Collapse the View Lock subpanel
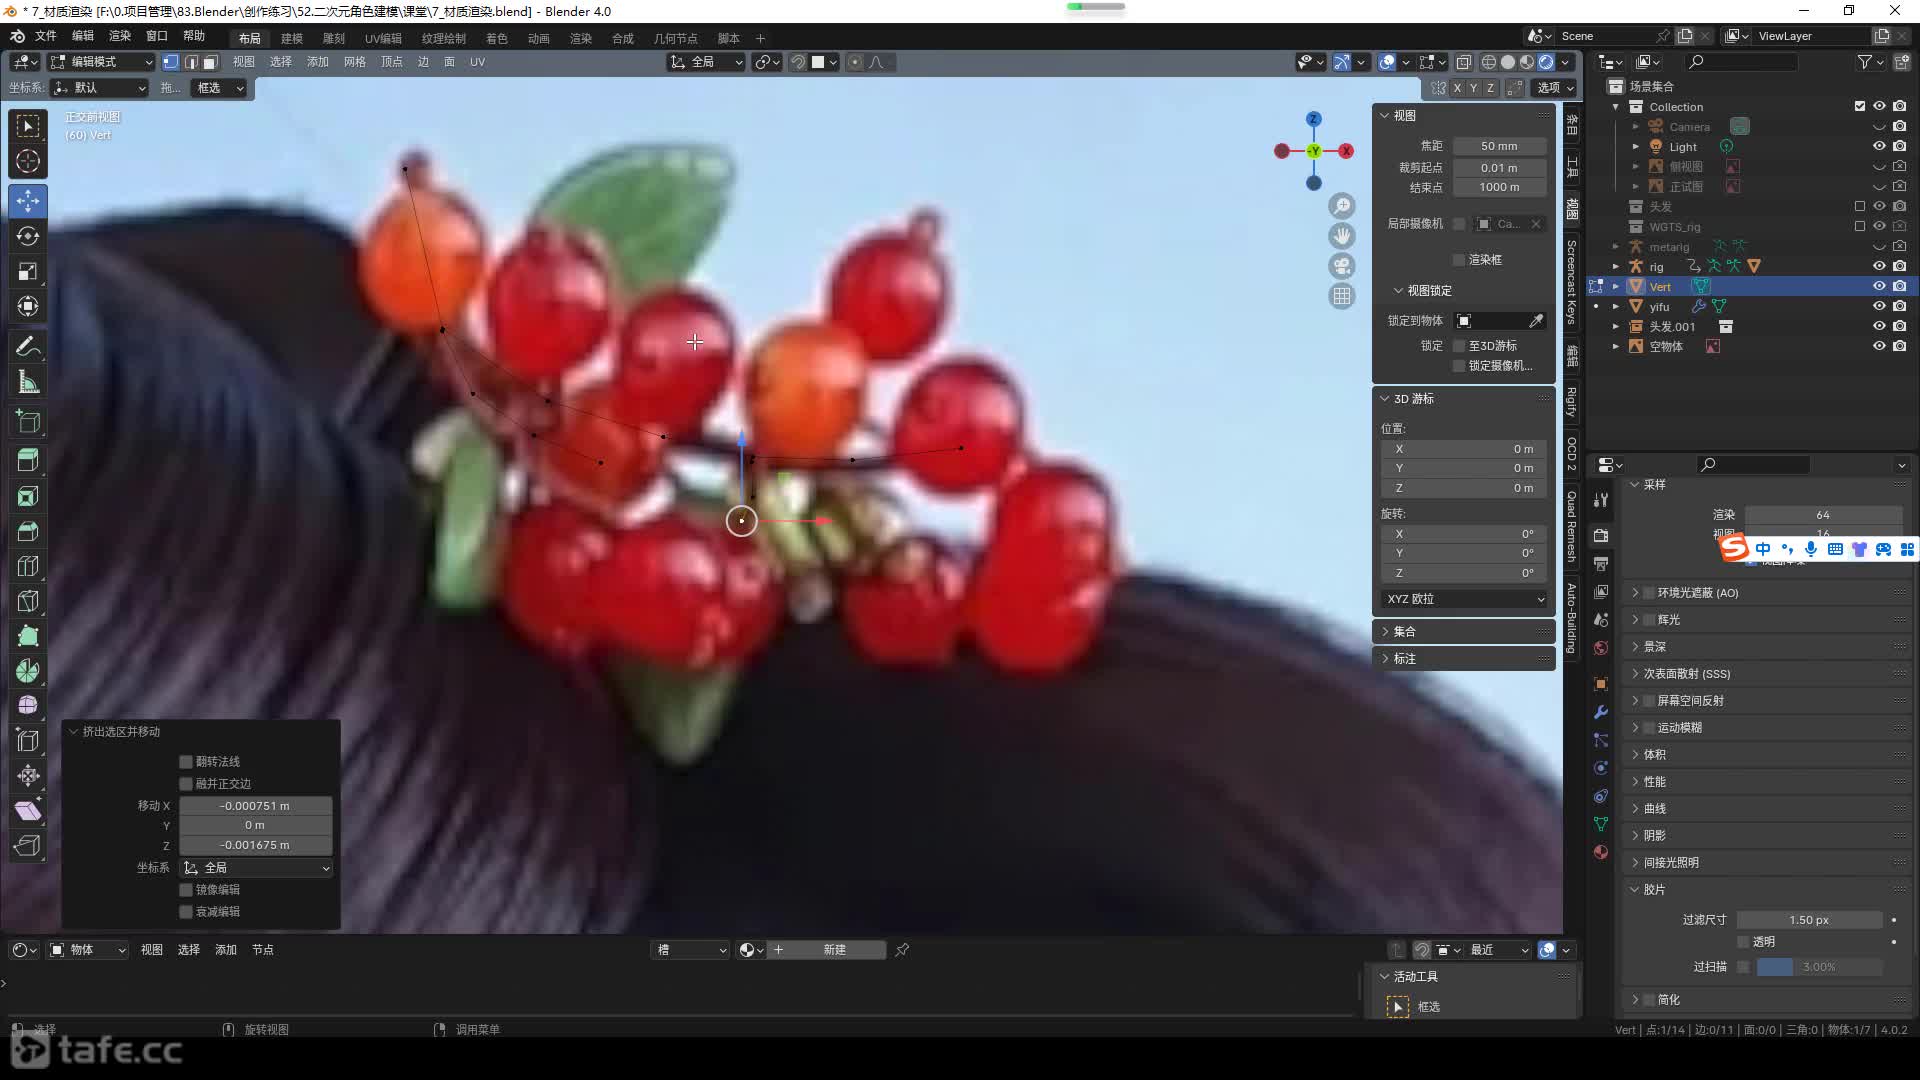Screen dimensions: 1920x1080 (1398, 291)
